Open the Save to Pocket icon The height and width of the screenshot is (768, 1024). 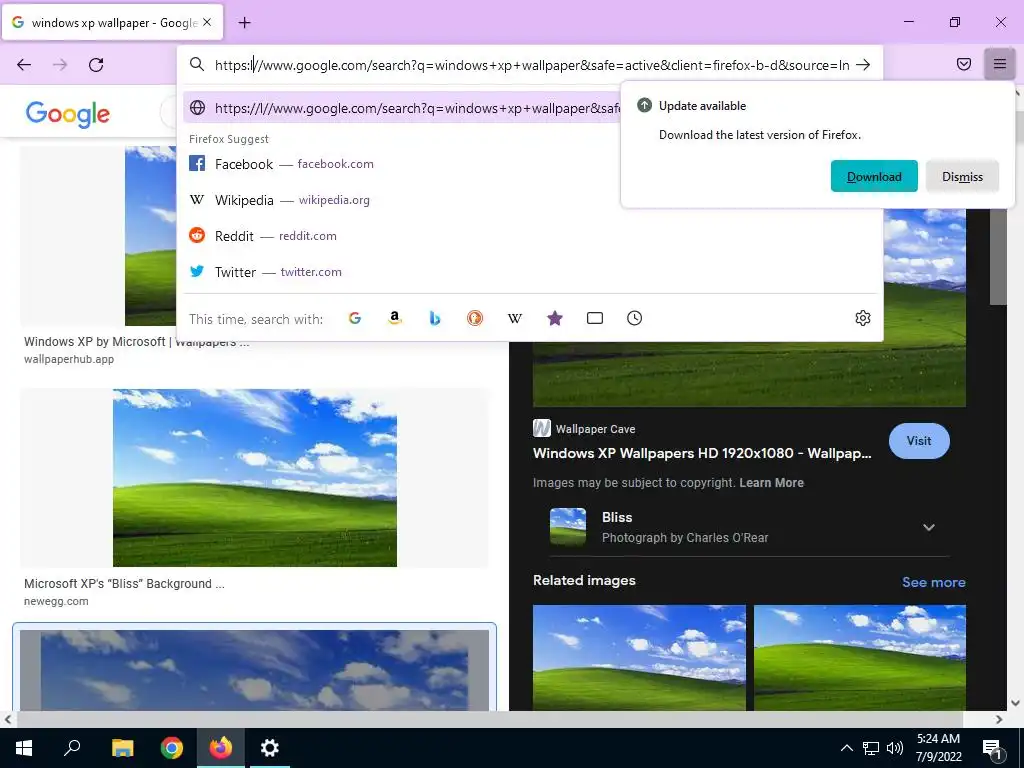[x=963, y=64]
